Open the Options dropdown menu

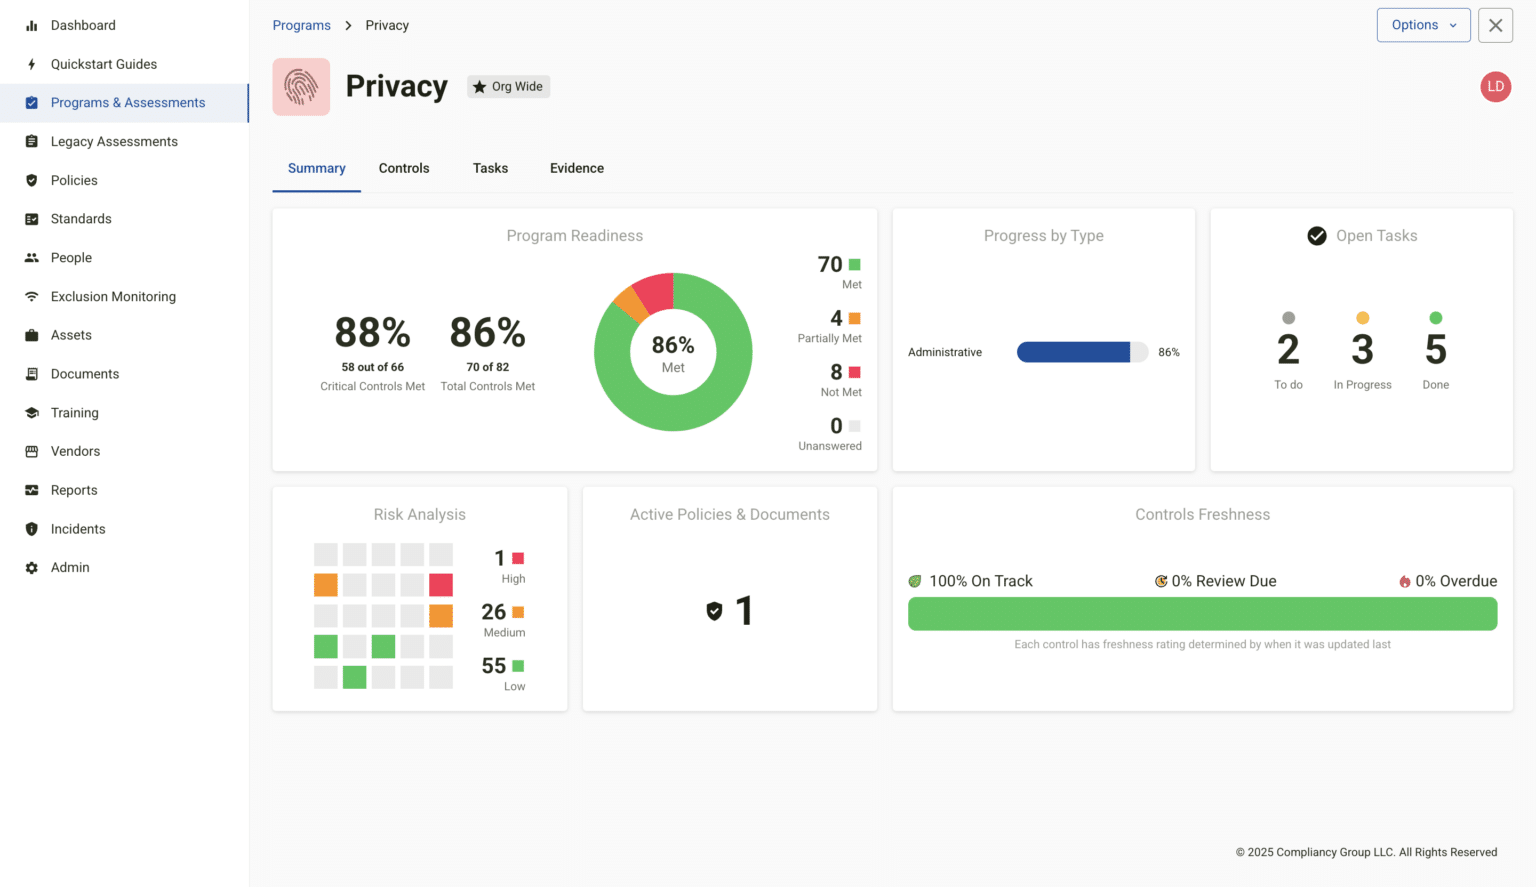[1423, 25]
